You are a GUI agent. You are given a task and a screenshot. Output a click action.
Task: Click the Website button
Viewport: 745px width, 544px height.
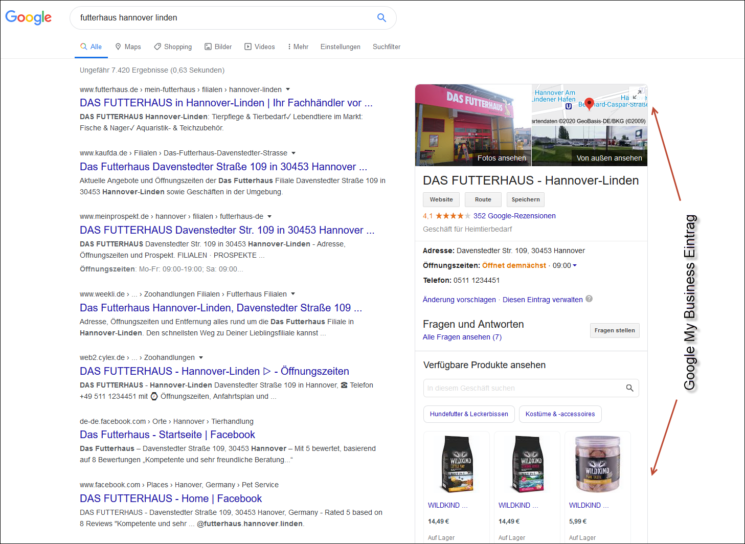click(x=441, y=200)
